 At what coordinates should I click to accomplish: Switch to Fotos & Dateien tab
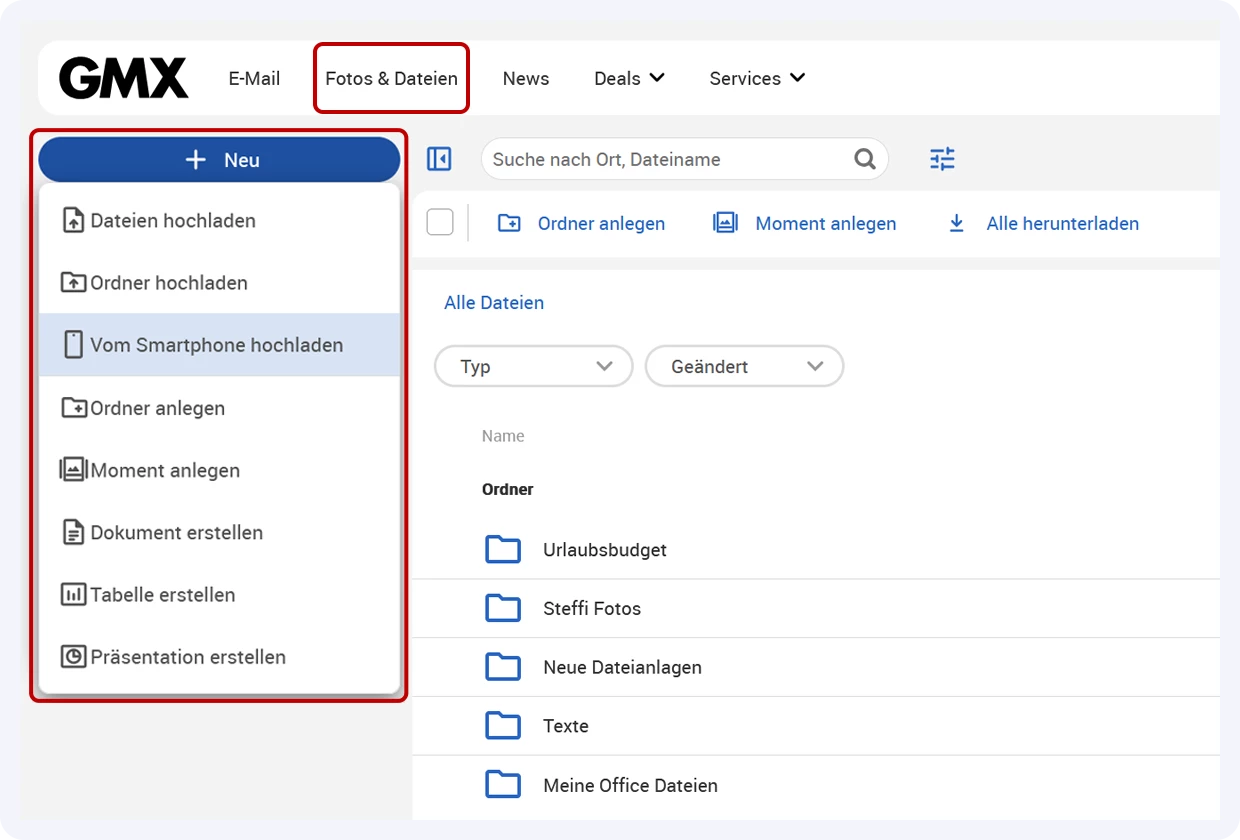click(392, 78)
